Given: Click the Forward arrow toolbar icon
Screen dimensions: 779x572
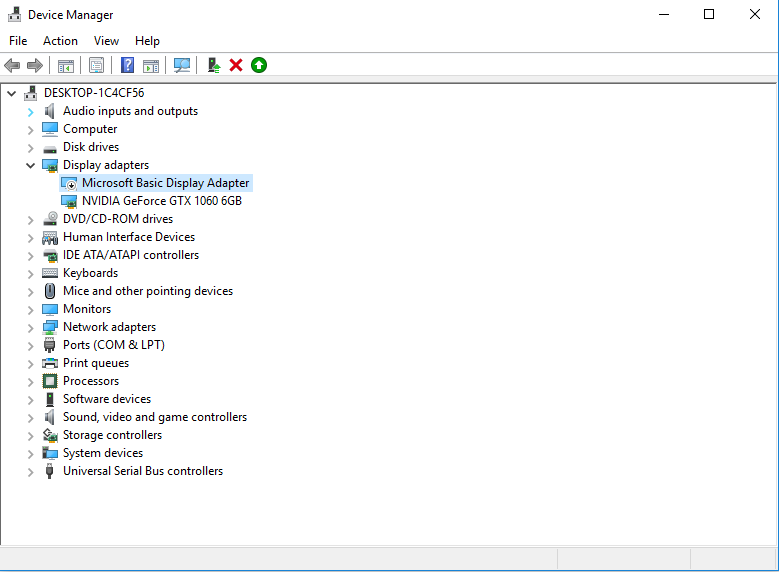Looking at the screenshot, I should (34, 65).
